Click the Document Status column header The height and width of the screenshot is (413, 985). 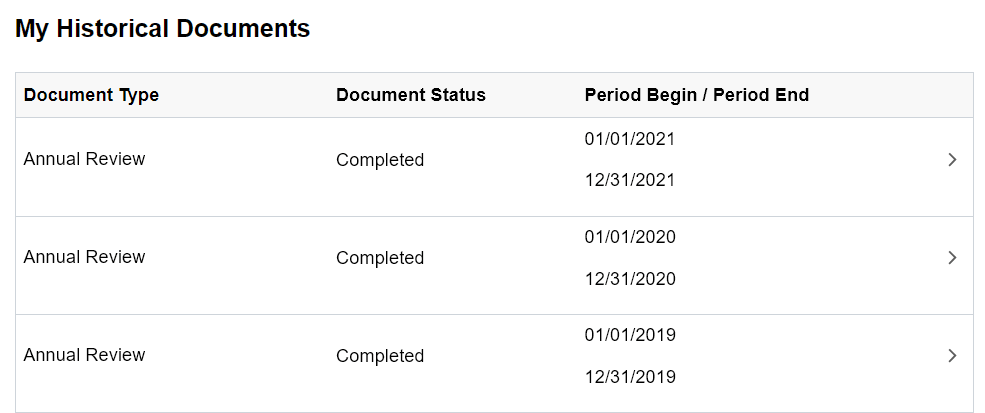[411, 95]
